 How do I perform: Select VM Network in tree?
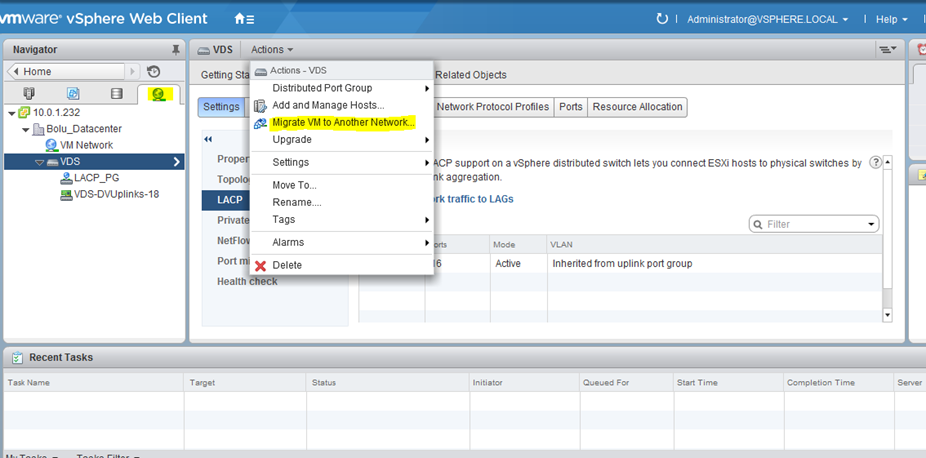(x=86, y=145)
